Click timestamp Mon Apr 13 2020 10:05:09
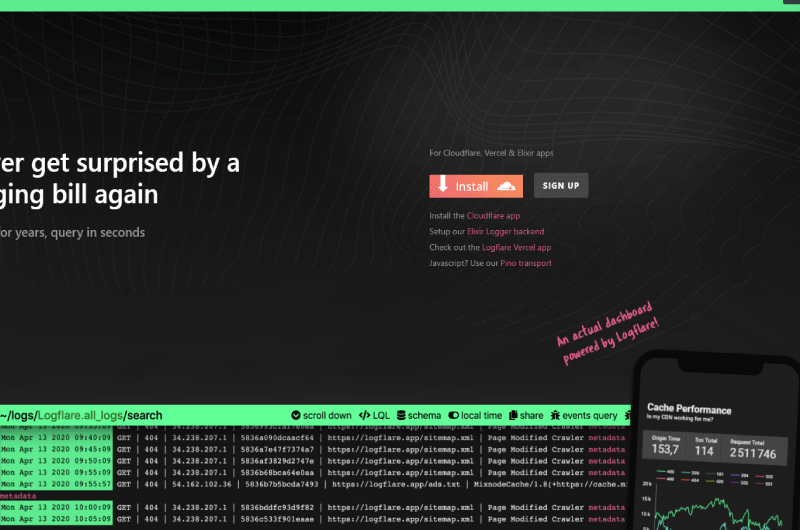800x530 pixels. pos(56,519)
